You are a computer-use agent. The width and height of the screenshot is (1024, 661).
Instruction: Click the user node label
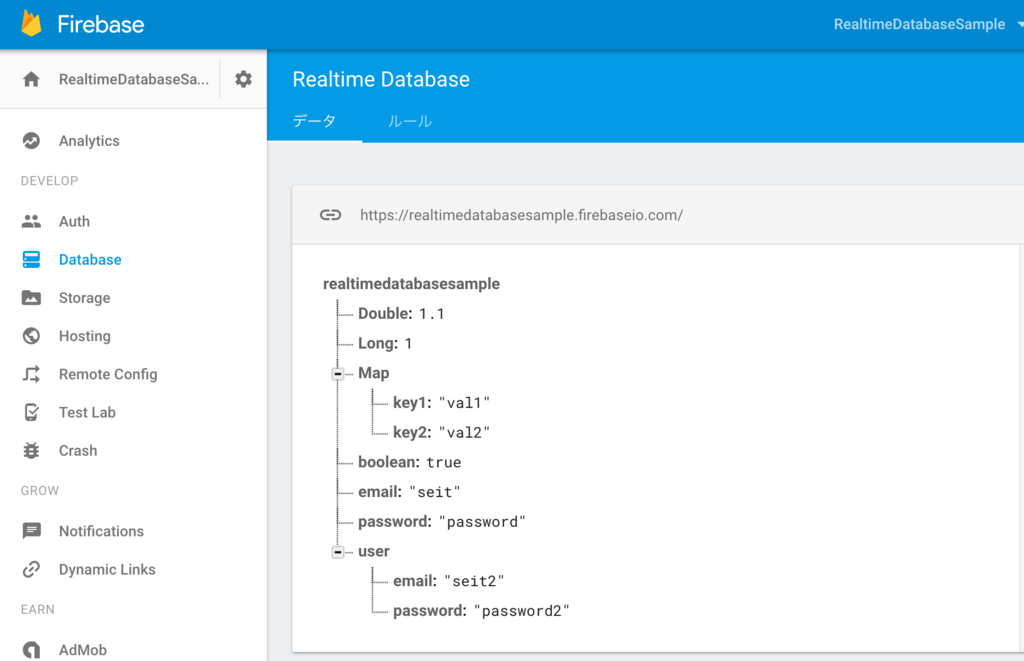tap(374, 551)
